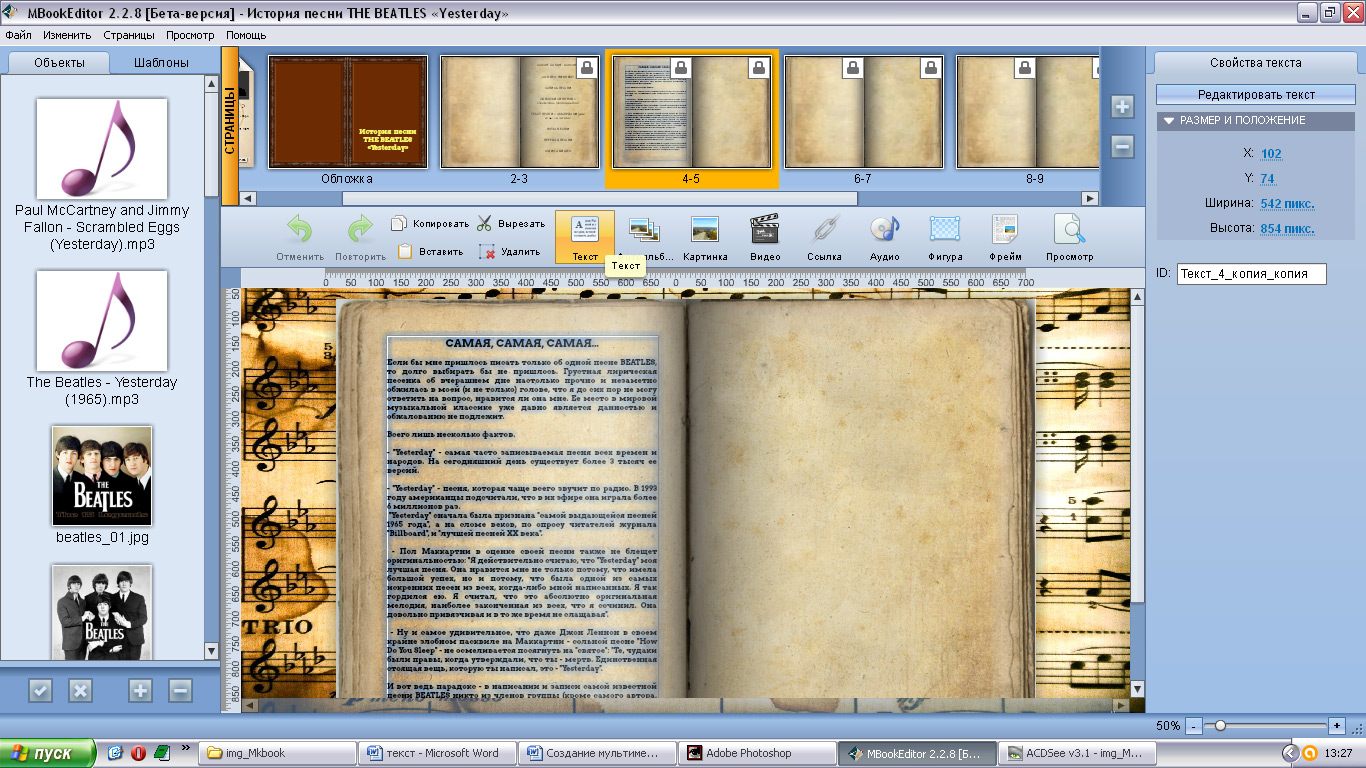Click zoom out minus button

pyautogui.click(x=1193, y=725)
